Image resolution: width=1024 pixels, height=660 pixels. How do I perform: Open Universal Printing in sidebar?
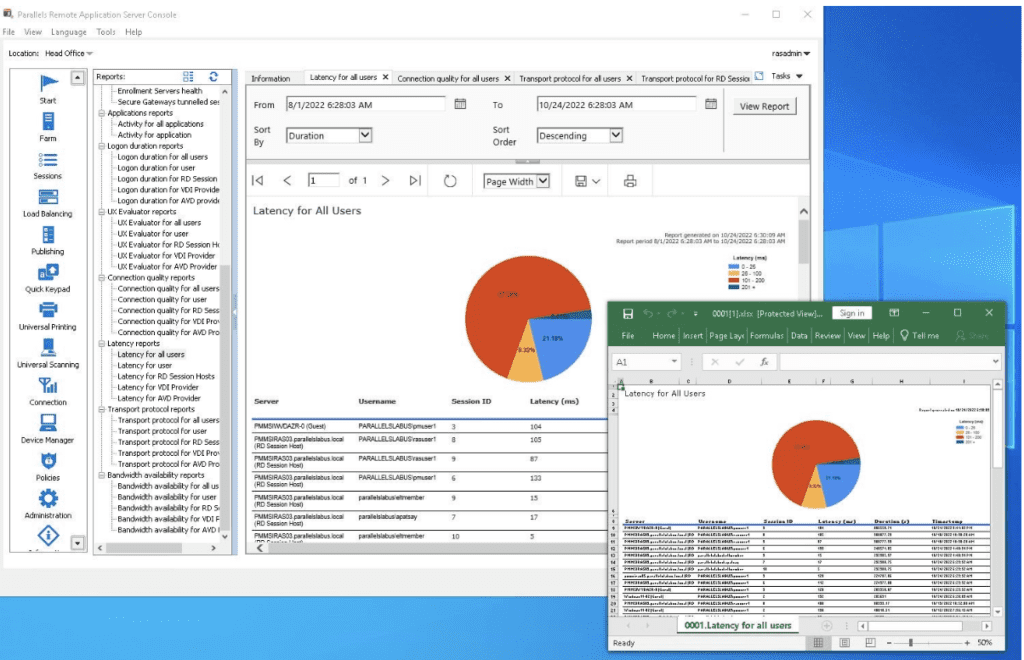48,312
